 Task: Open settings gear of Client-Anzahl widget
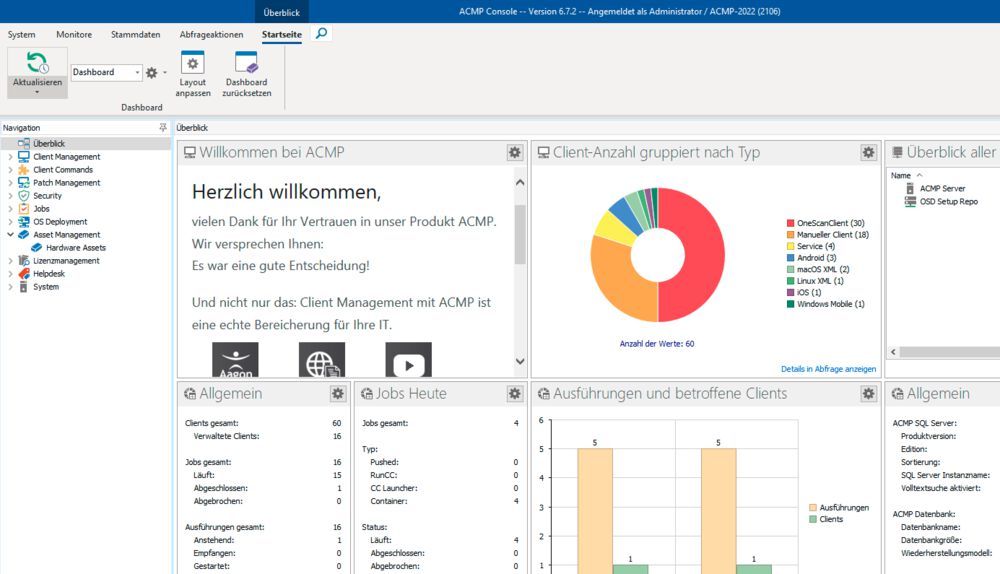click(868, 152)
